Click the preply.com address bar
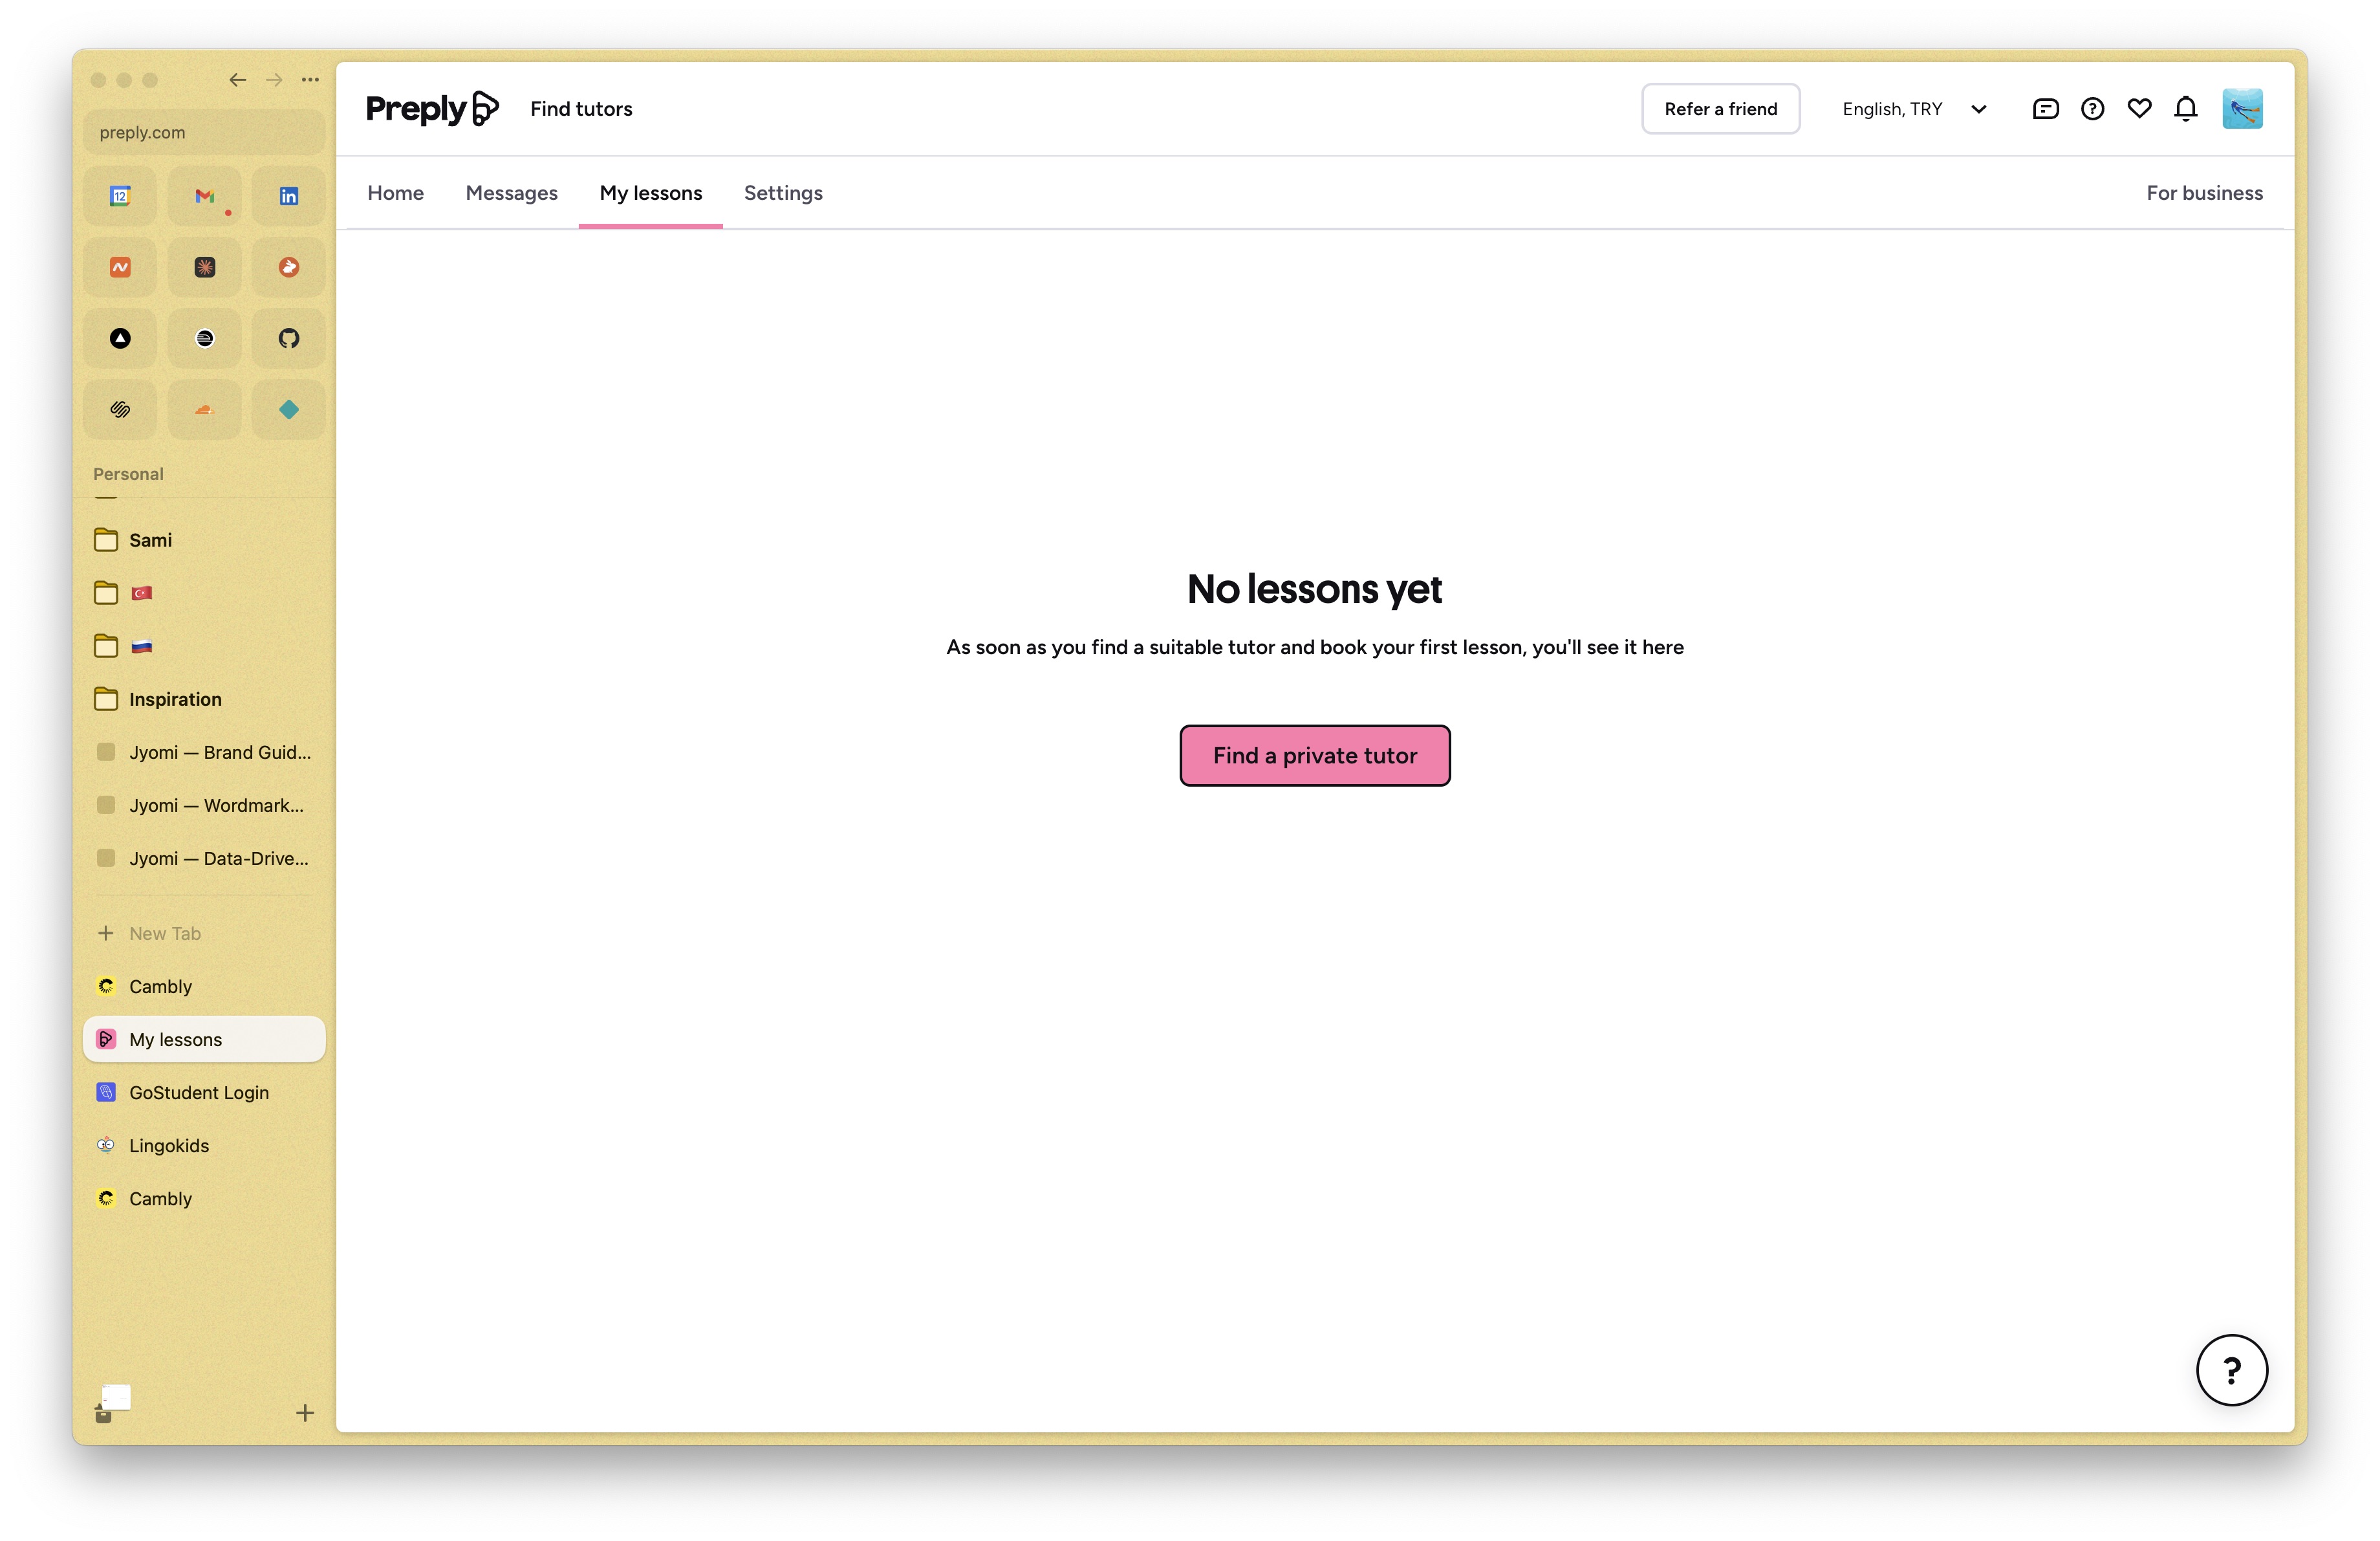This screenshot has height=1541, width=2380. pyautogui.click(x=204, y=132)
